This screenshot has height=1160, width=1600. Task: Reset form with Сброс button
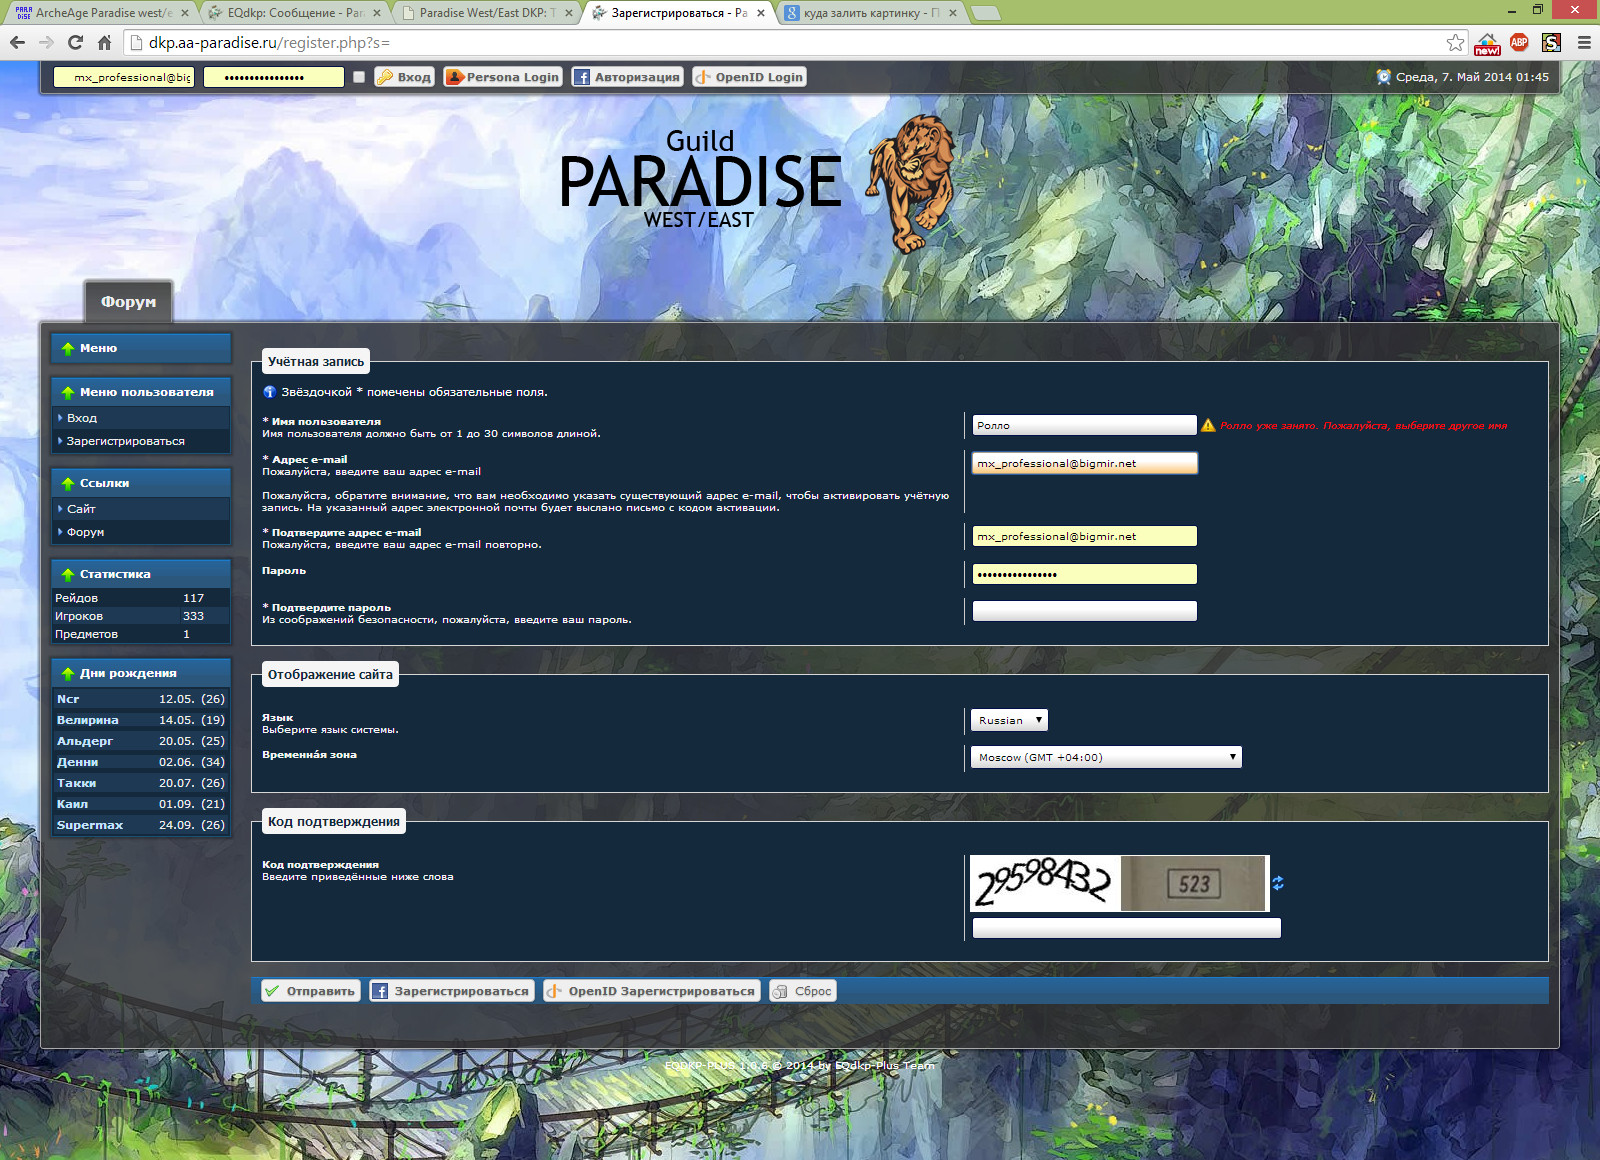tap(803, 991)
